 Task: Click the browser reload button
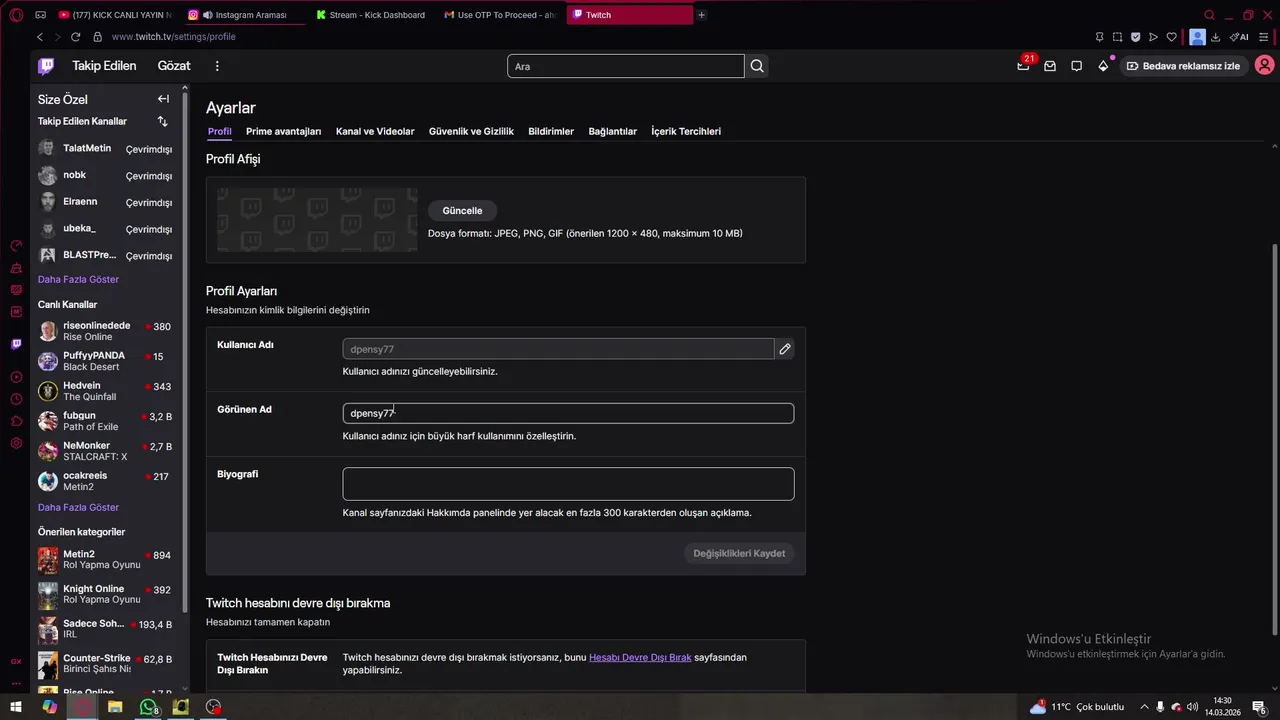tap(75, 37)
